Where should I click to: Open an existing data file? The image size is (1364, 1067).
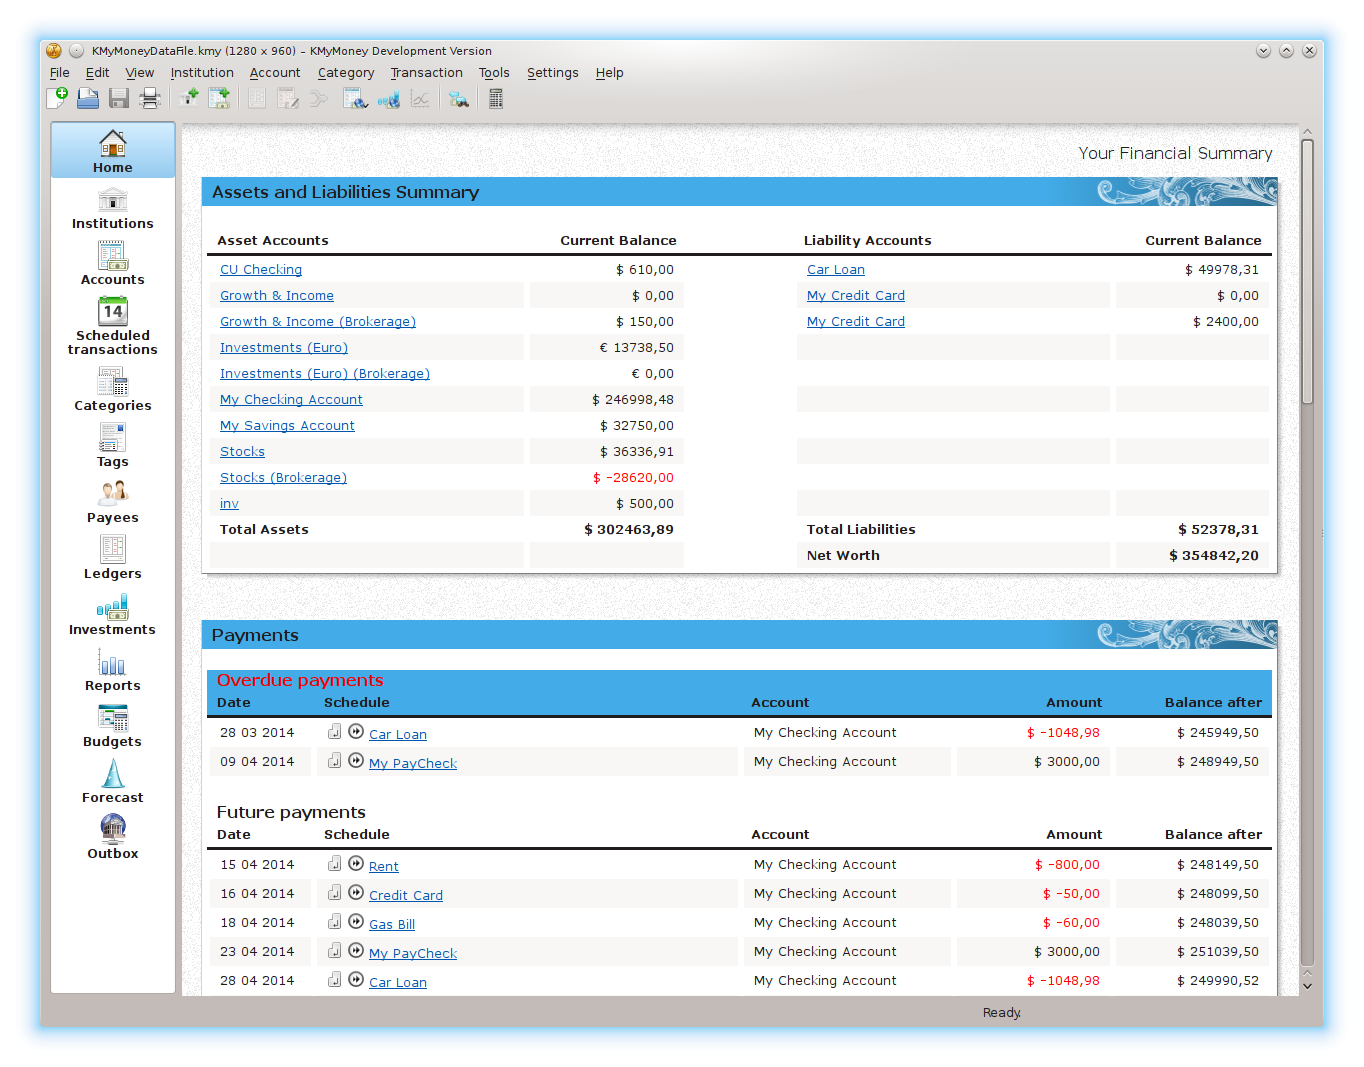(87, 97)
